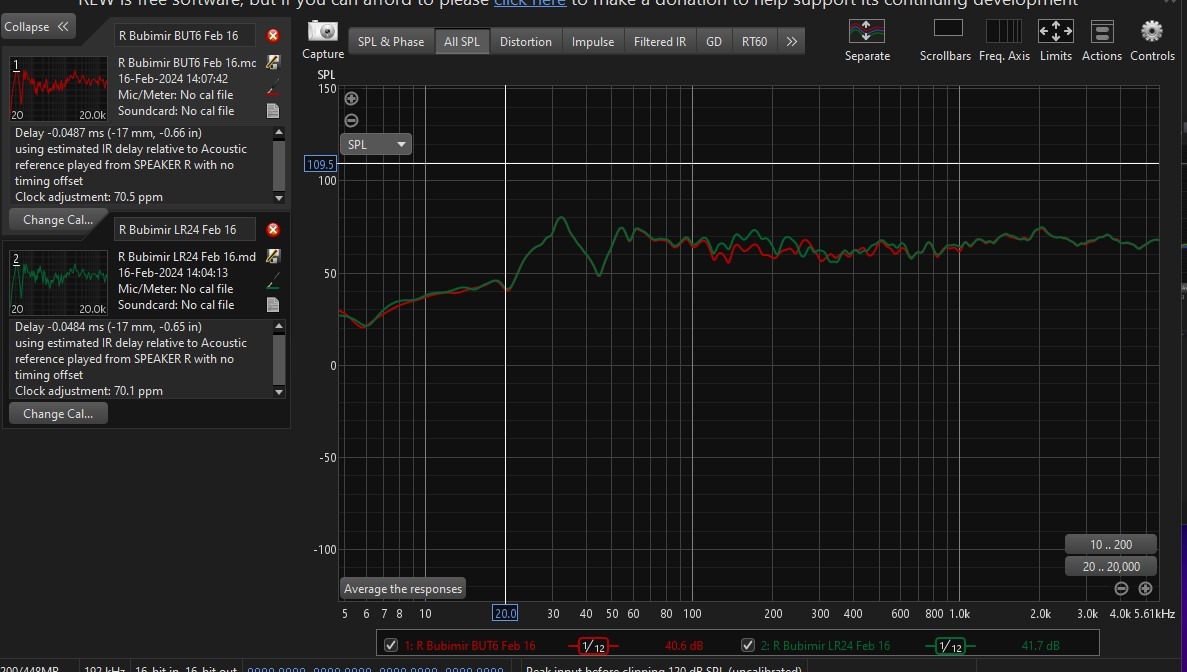
Task: Switch to the GD tab
Action: [x=714, y=42]
